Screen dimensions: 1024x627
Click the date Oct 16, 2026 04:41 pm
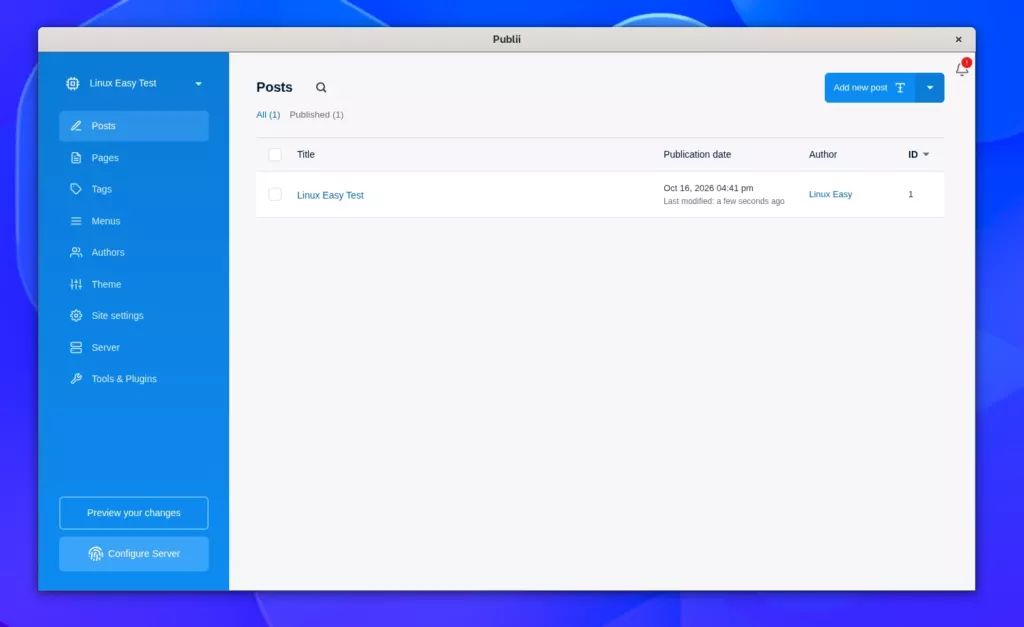tap(709, 188)
